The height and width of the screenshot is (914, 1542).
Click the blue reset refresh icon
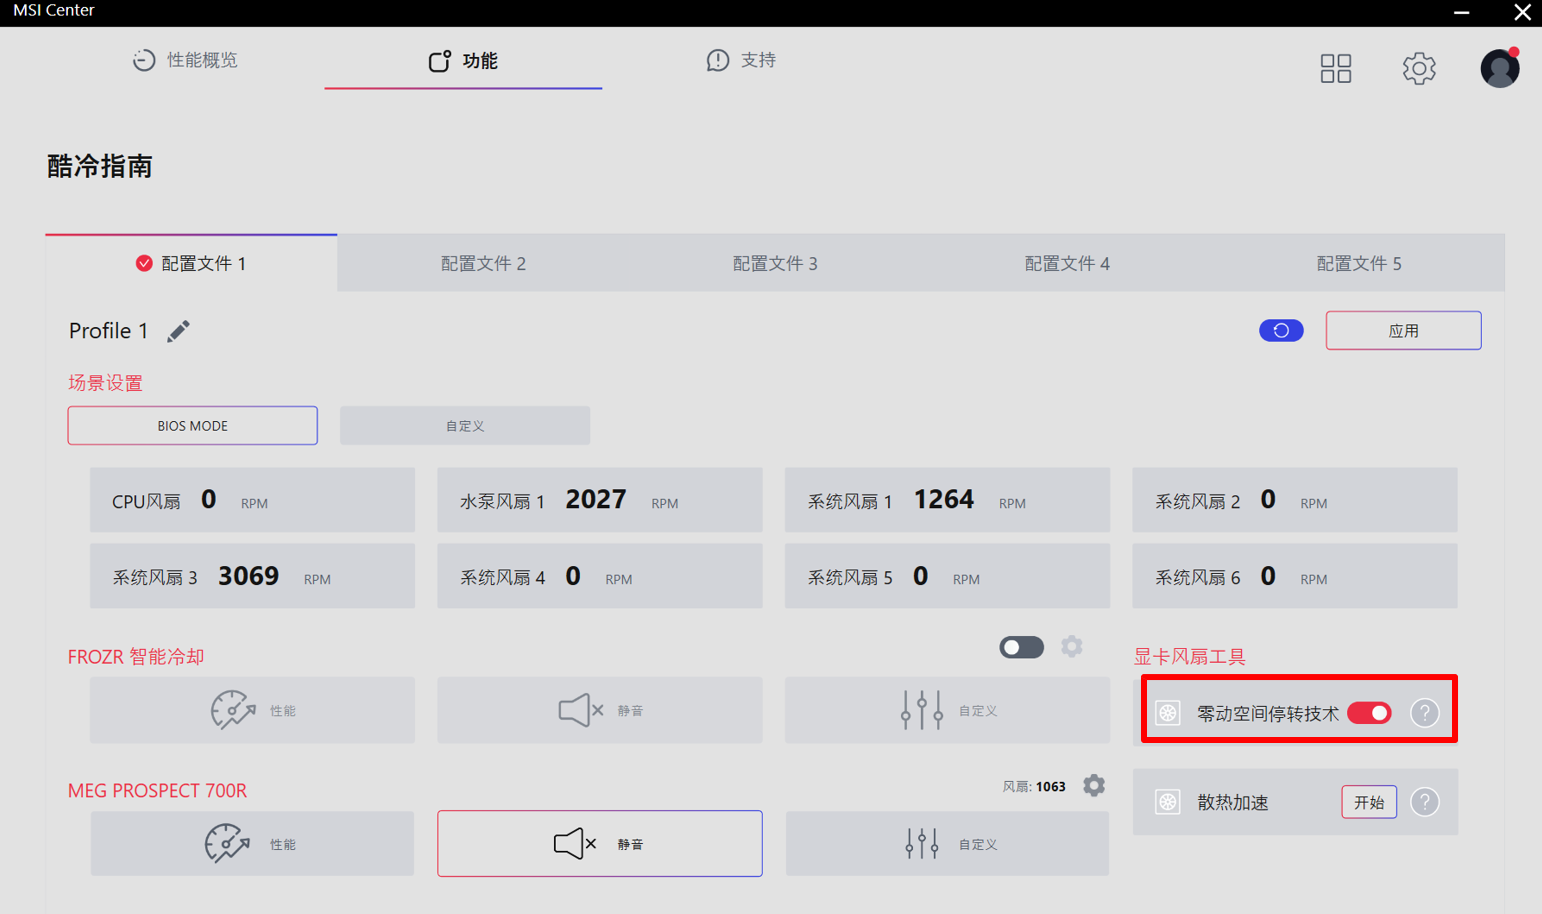click(x=1281, y=331)
